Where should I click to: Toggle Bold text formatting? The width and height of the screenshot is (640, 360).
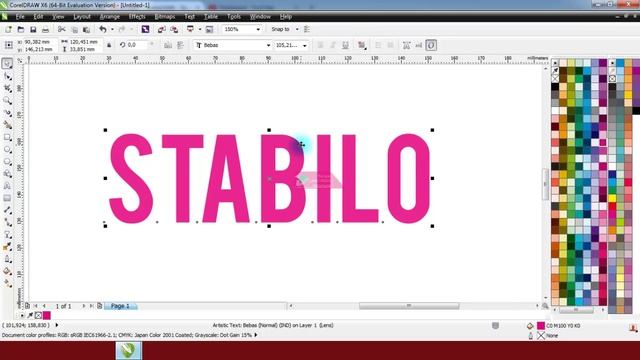point(320,45)
